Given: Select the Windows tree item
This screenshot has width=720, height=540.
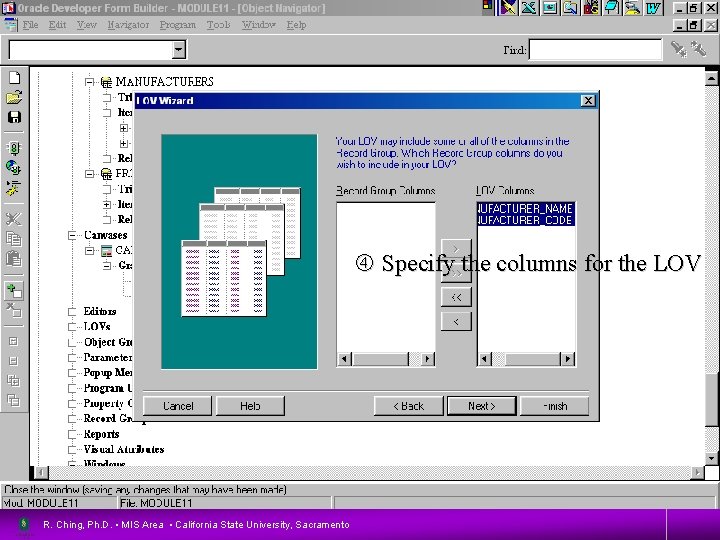Looking at the screenshot, I should pyautogui.click(x=104, y=464).
